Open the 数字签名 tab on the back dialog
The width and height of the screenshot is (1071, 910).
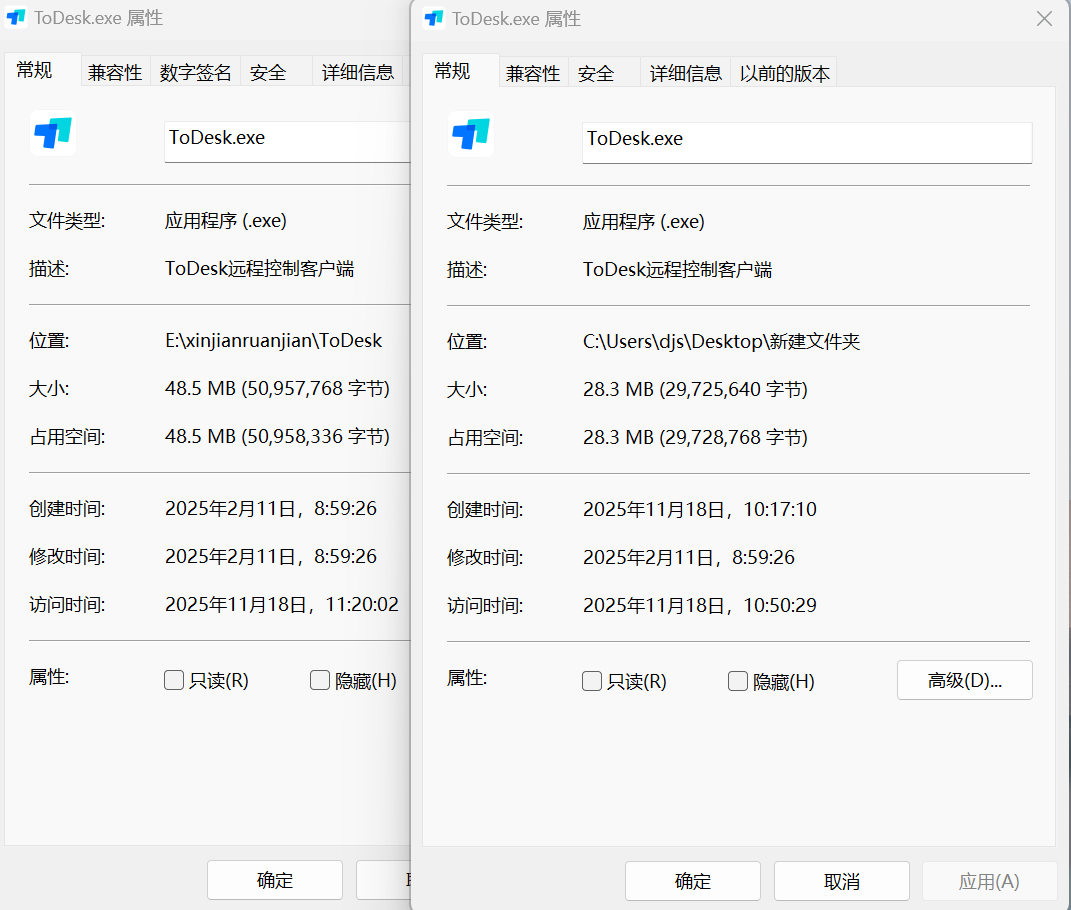tap(196, 71)
